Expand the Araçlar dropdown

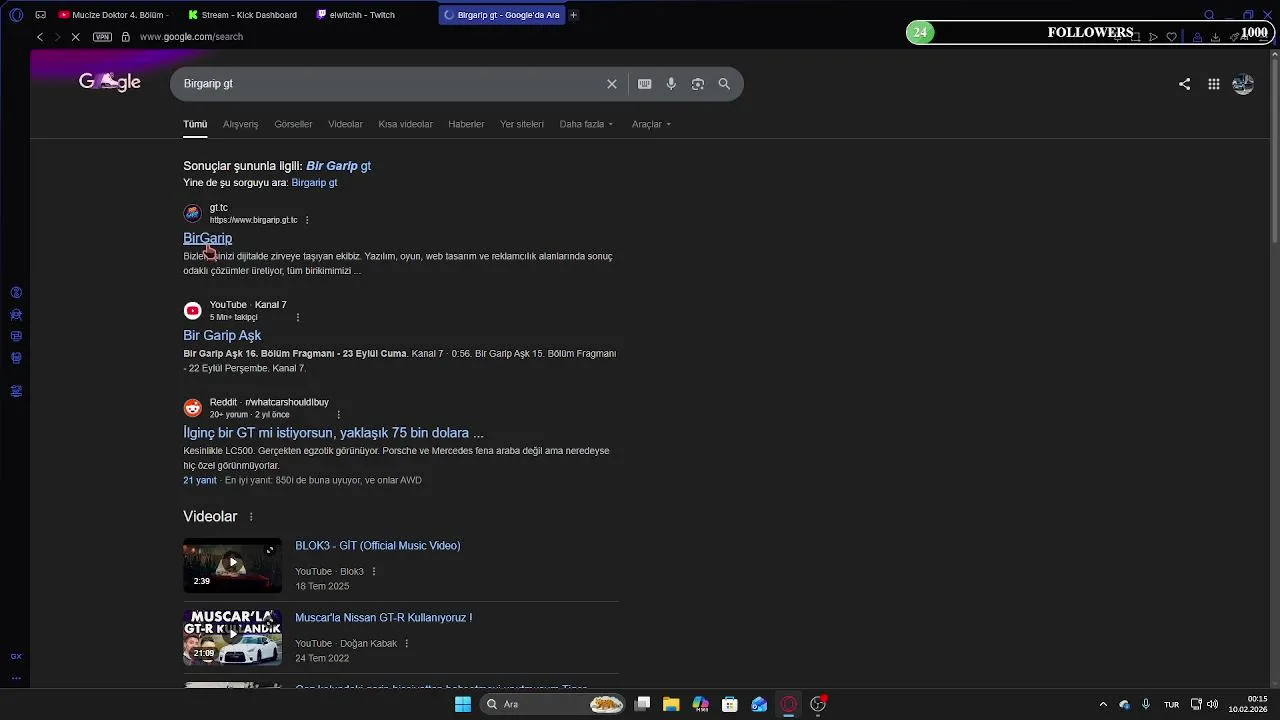pyautogui.click(x=651, y=124)
